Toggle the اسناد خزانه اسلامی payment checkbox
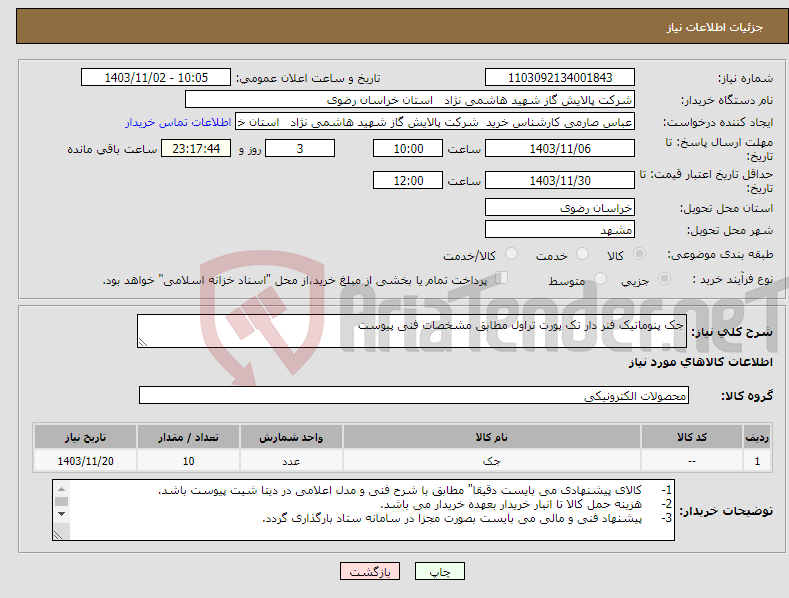The height and width of the screenshot is (598, 789). pos(502,278)
